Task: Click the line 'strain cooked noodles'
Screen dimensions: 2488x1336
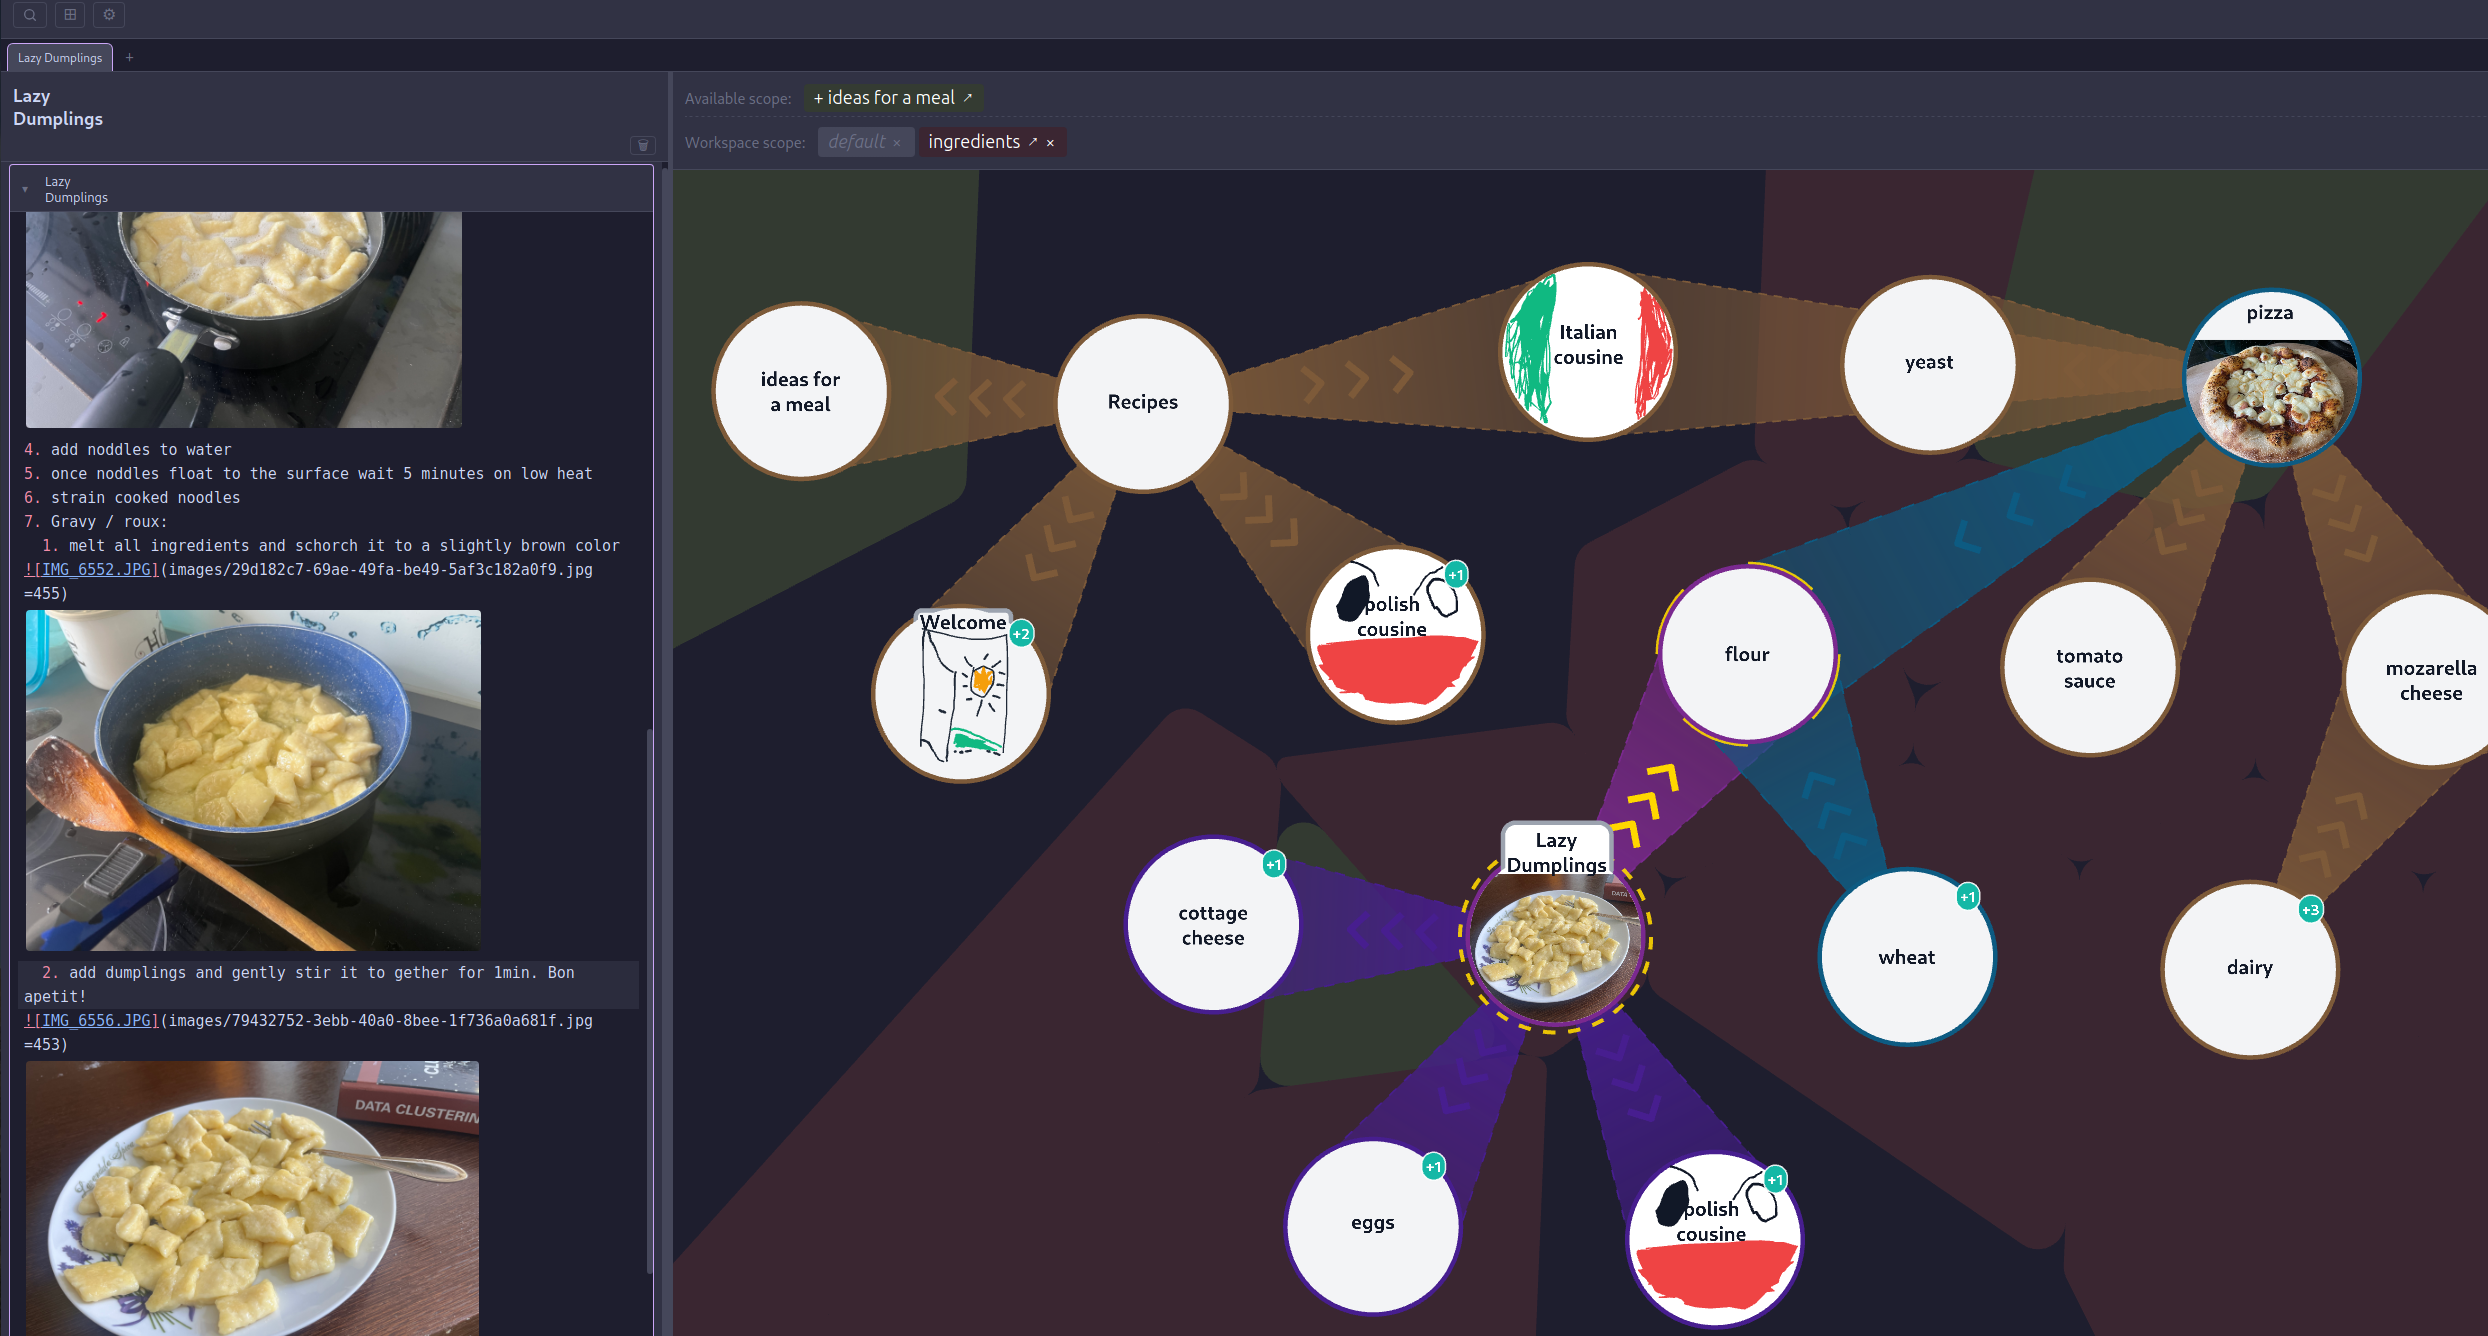Action: (145, 498)
